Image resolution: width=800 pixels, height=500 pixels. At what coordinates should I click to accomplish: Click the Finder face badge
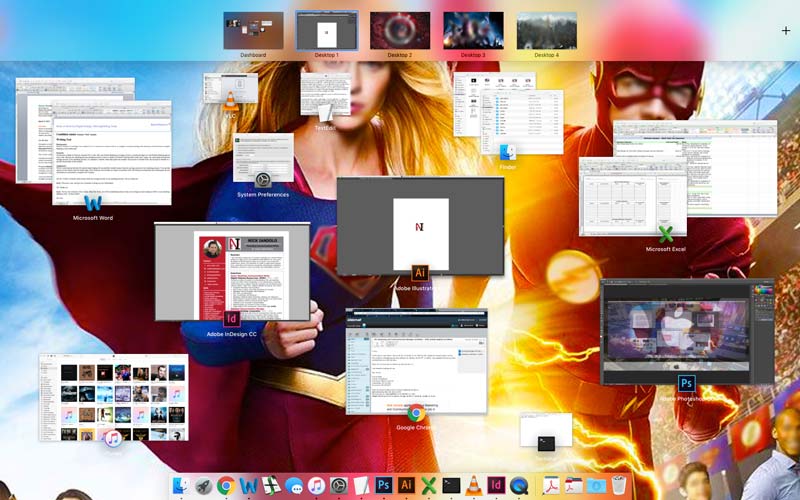(x=508, y=152)
